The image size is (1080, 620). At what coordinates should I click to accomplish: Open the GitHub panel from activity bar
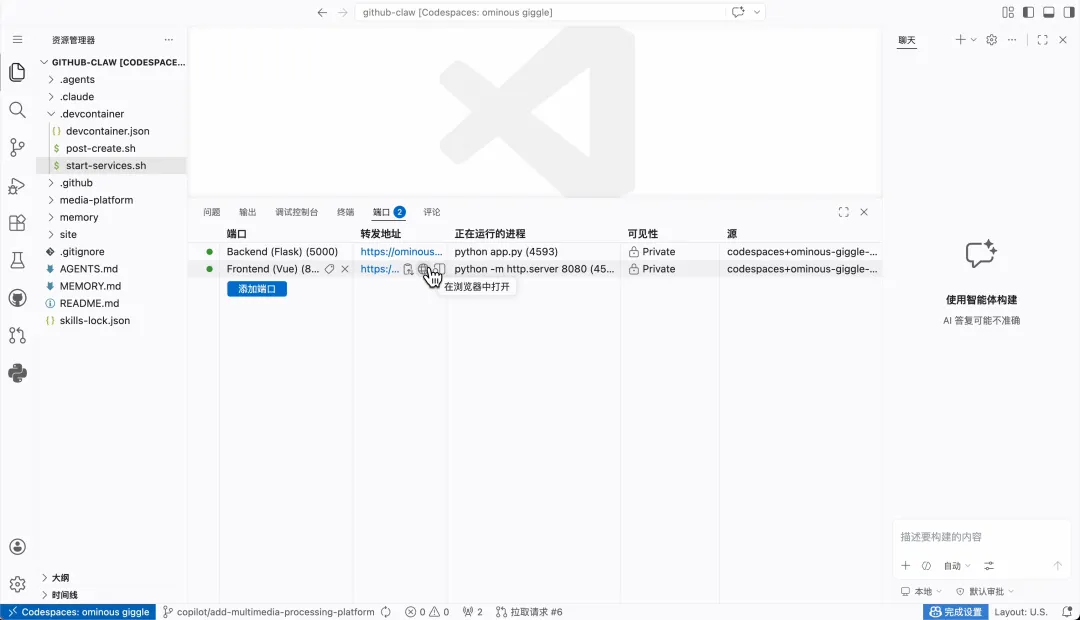(16, 297)
